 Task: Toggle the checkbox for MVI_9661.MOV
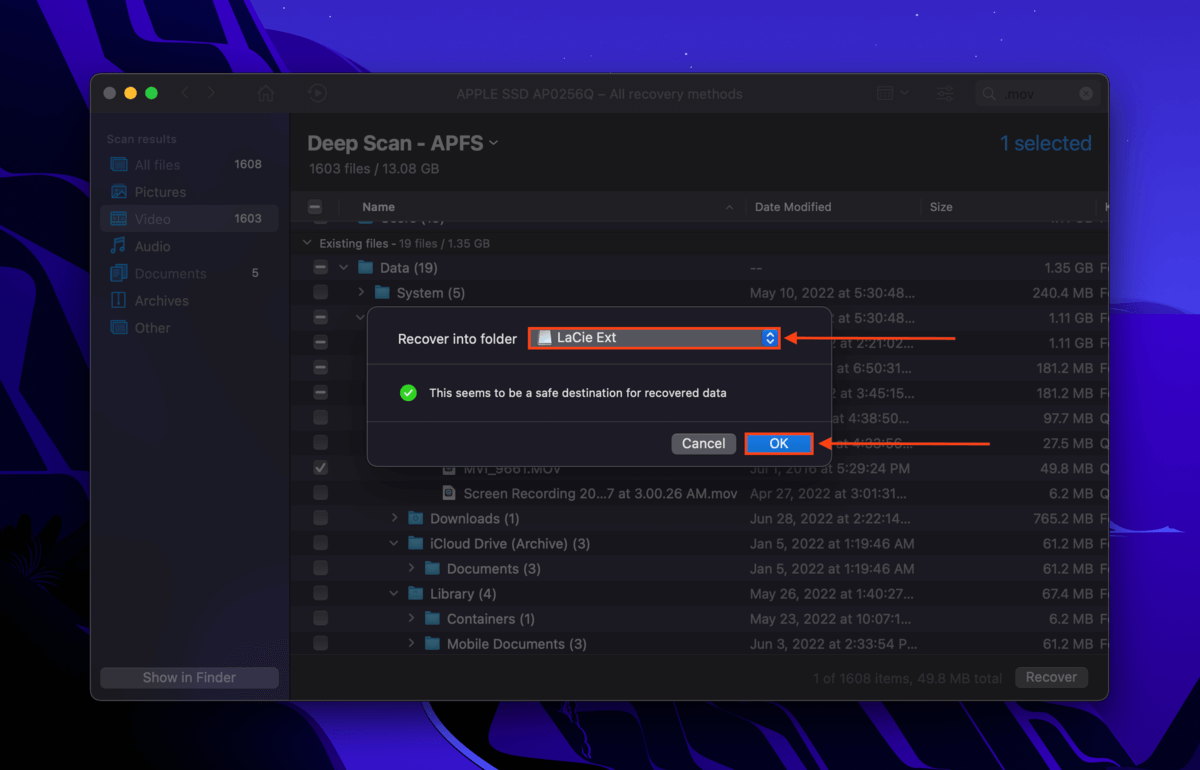pos(320,468)
